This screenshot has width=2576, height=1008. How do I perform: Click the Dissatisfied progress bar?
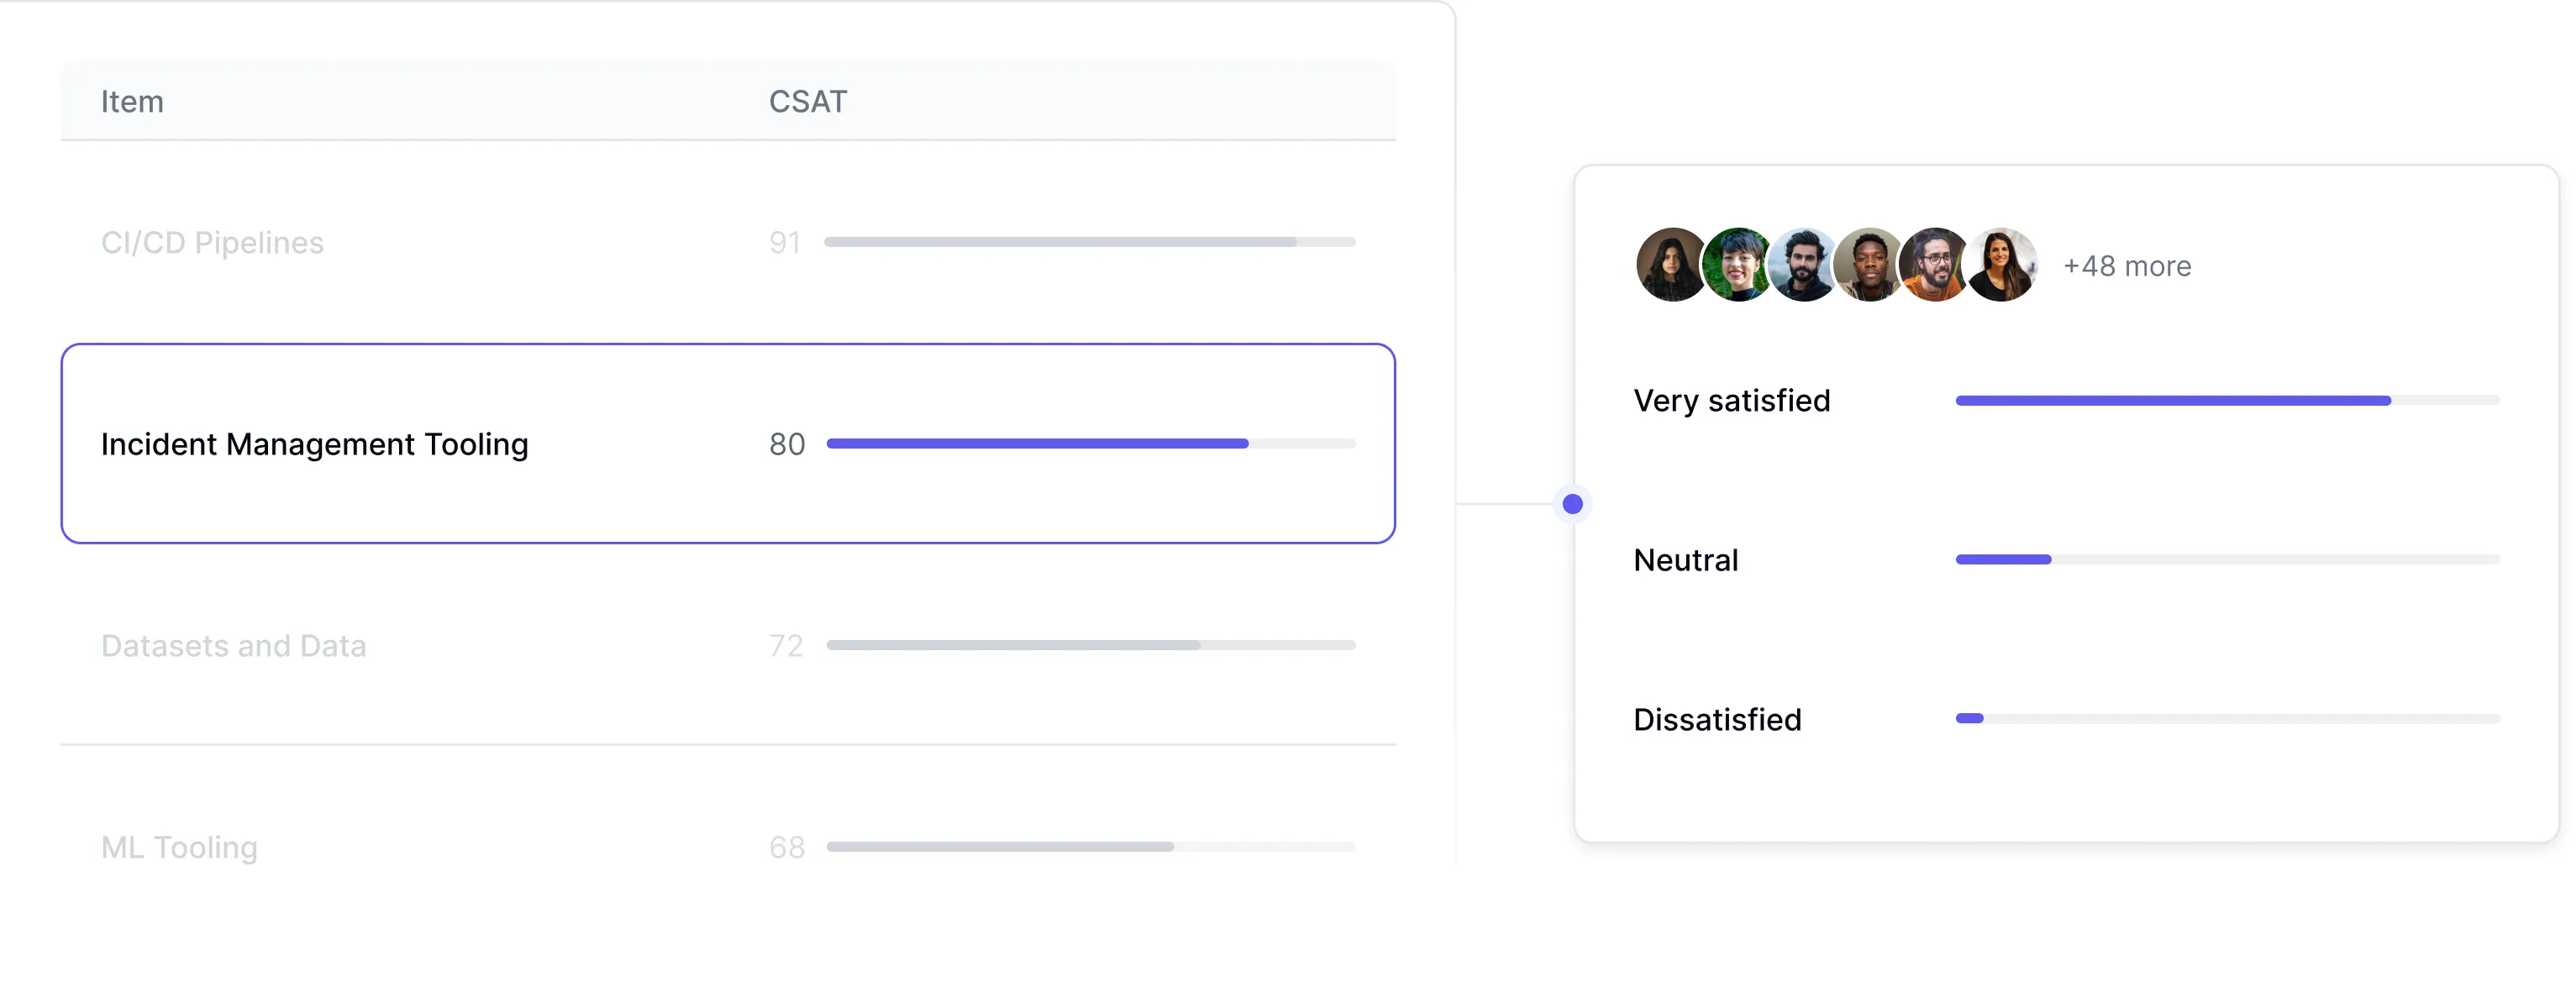tap(2226, 719)
